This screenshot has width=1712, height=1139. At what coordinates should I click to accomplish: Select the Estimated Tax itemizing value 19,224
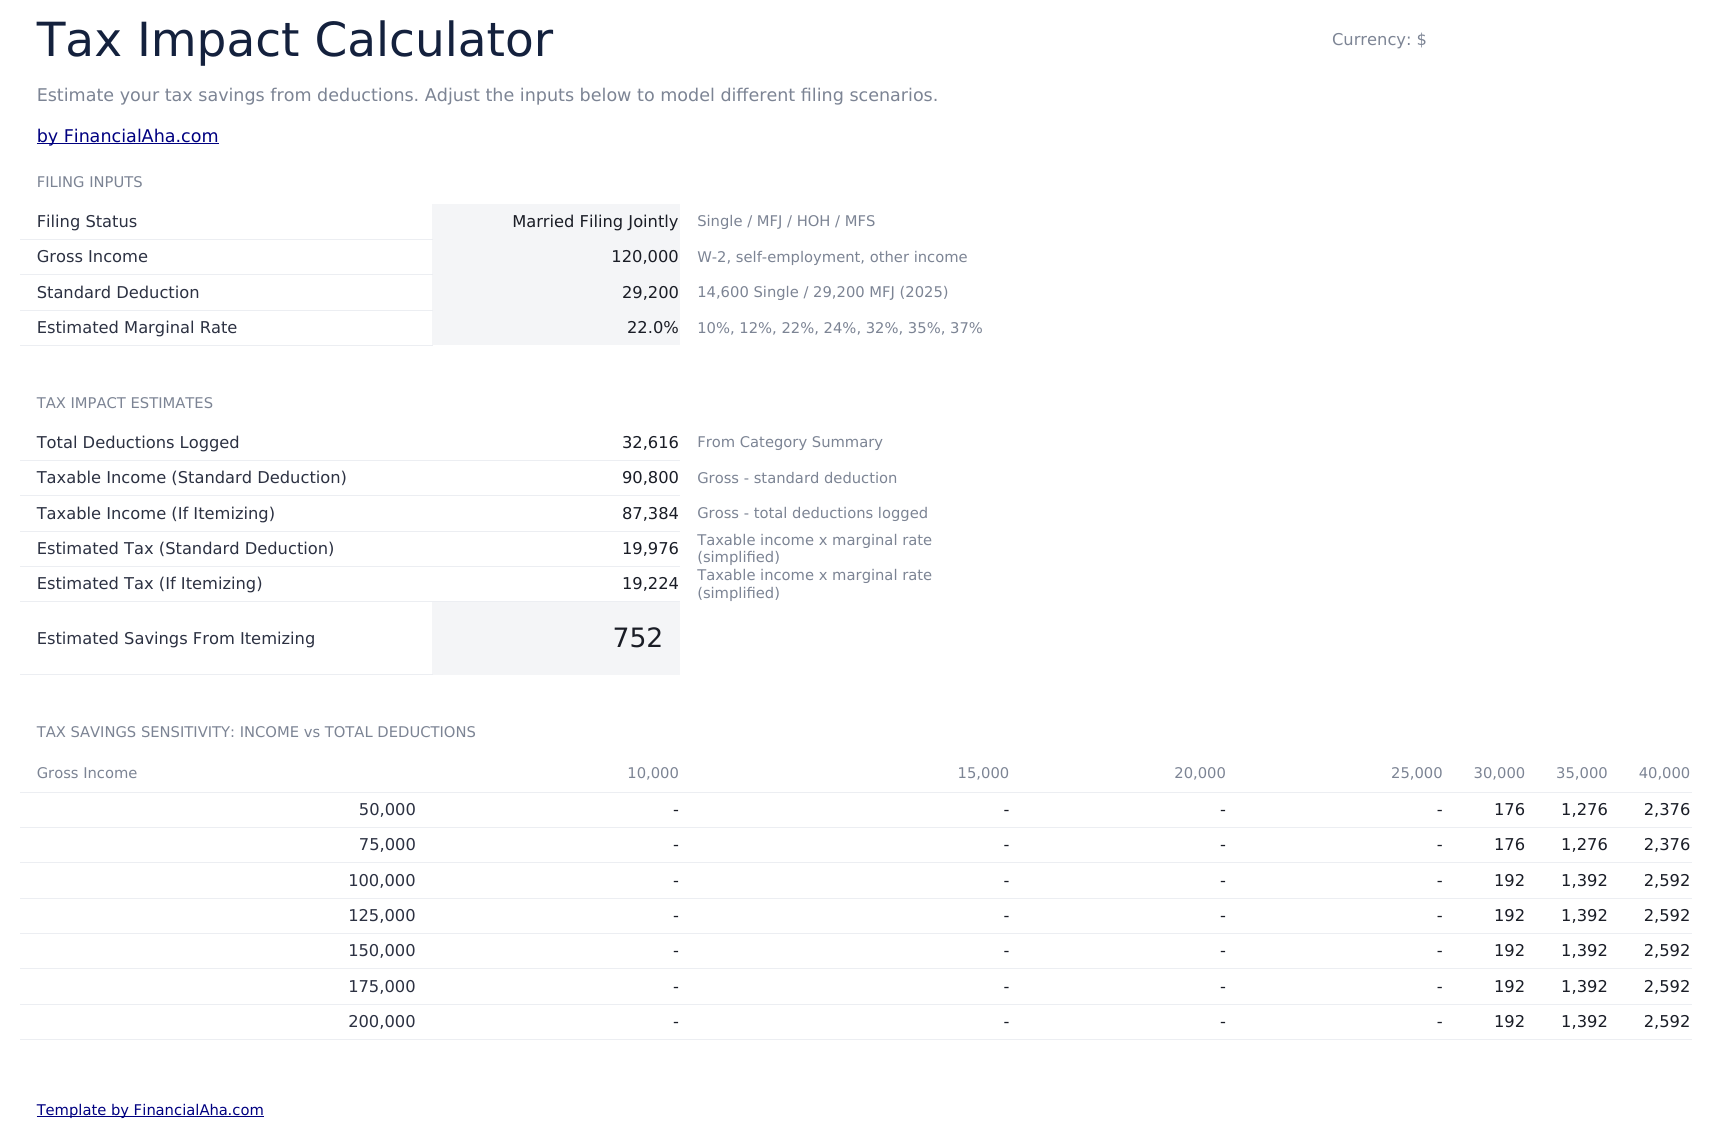point(650,584)
